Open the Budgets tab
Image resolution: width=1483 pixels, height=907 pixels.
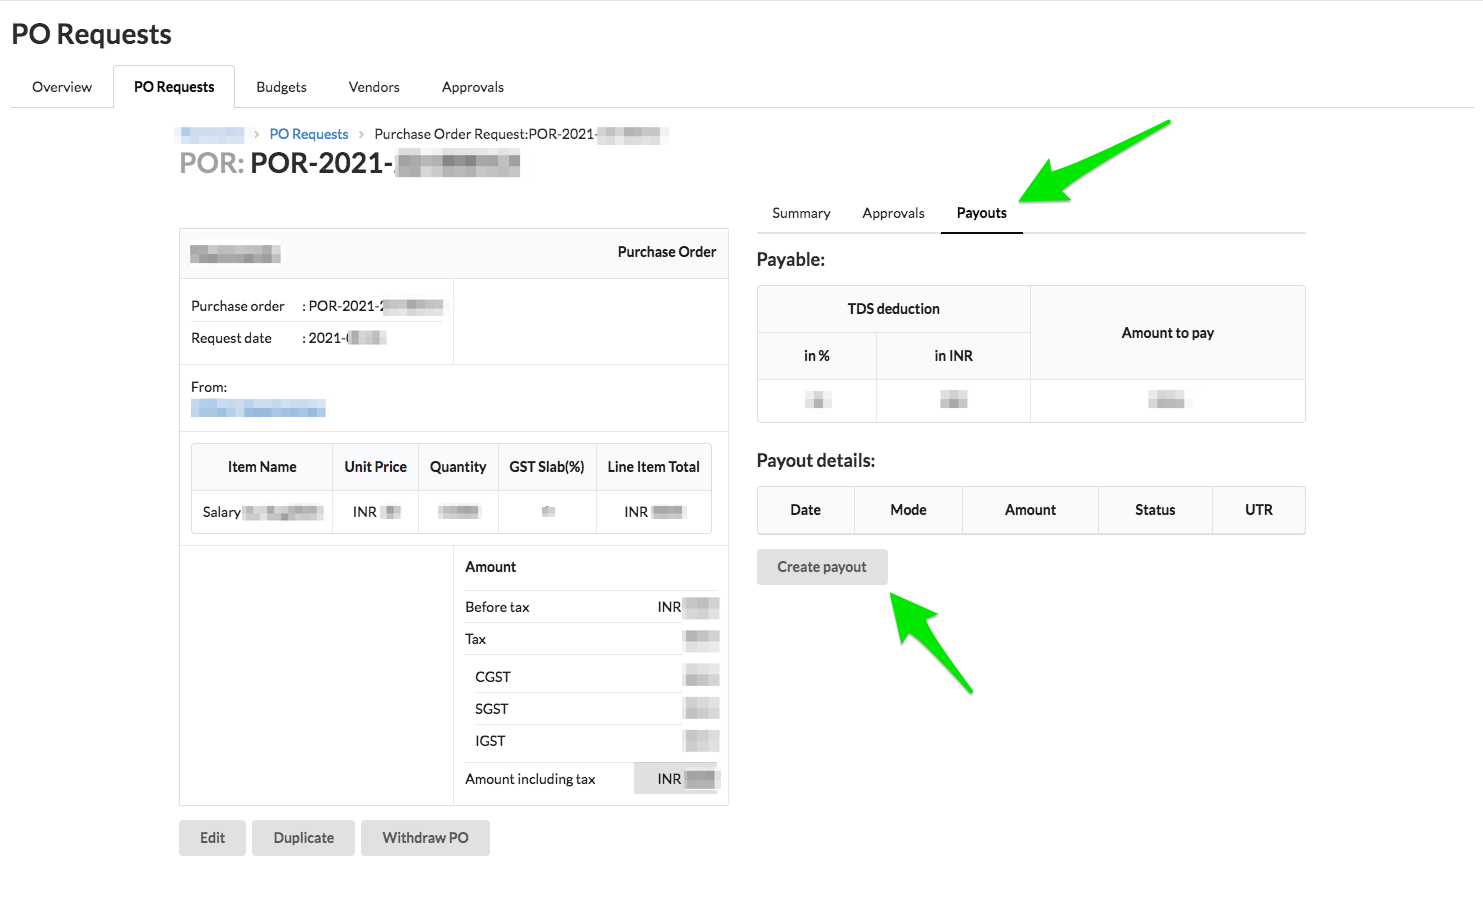coord(281,87)
